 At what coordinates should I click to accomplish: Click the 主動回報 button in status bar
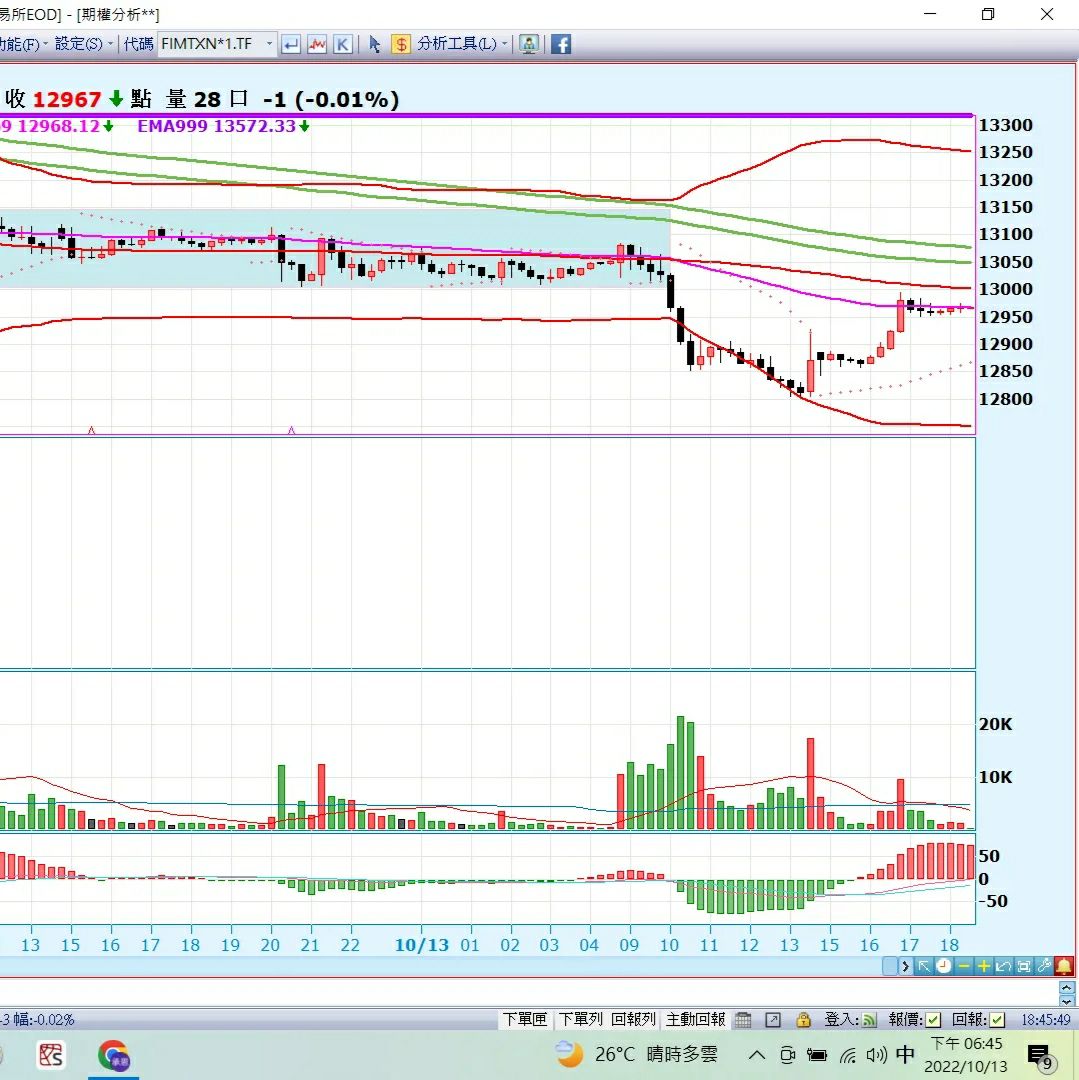pyautogui.click(x=695, y=1020)
